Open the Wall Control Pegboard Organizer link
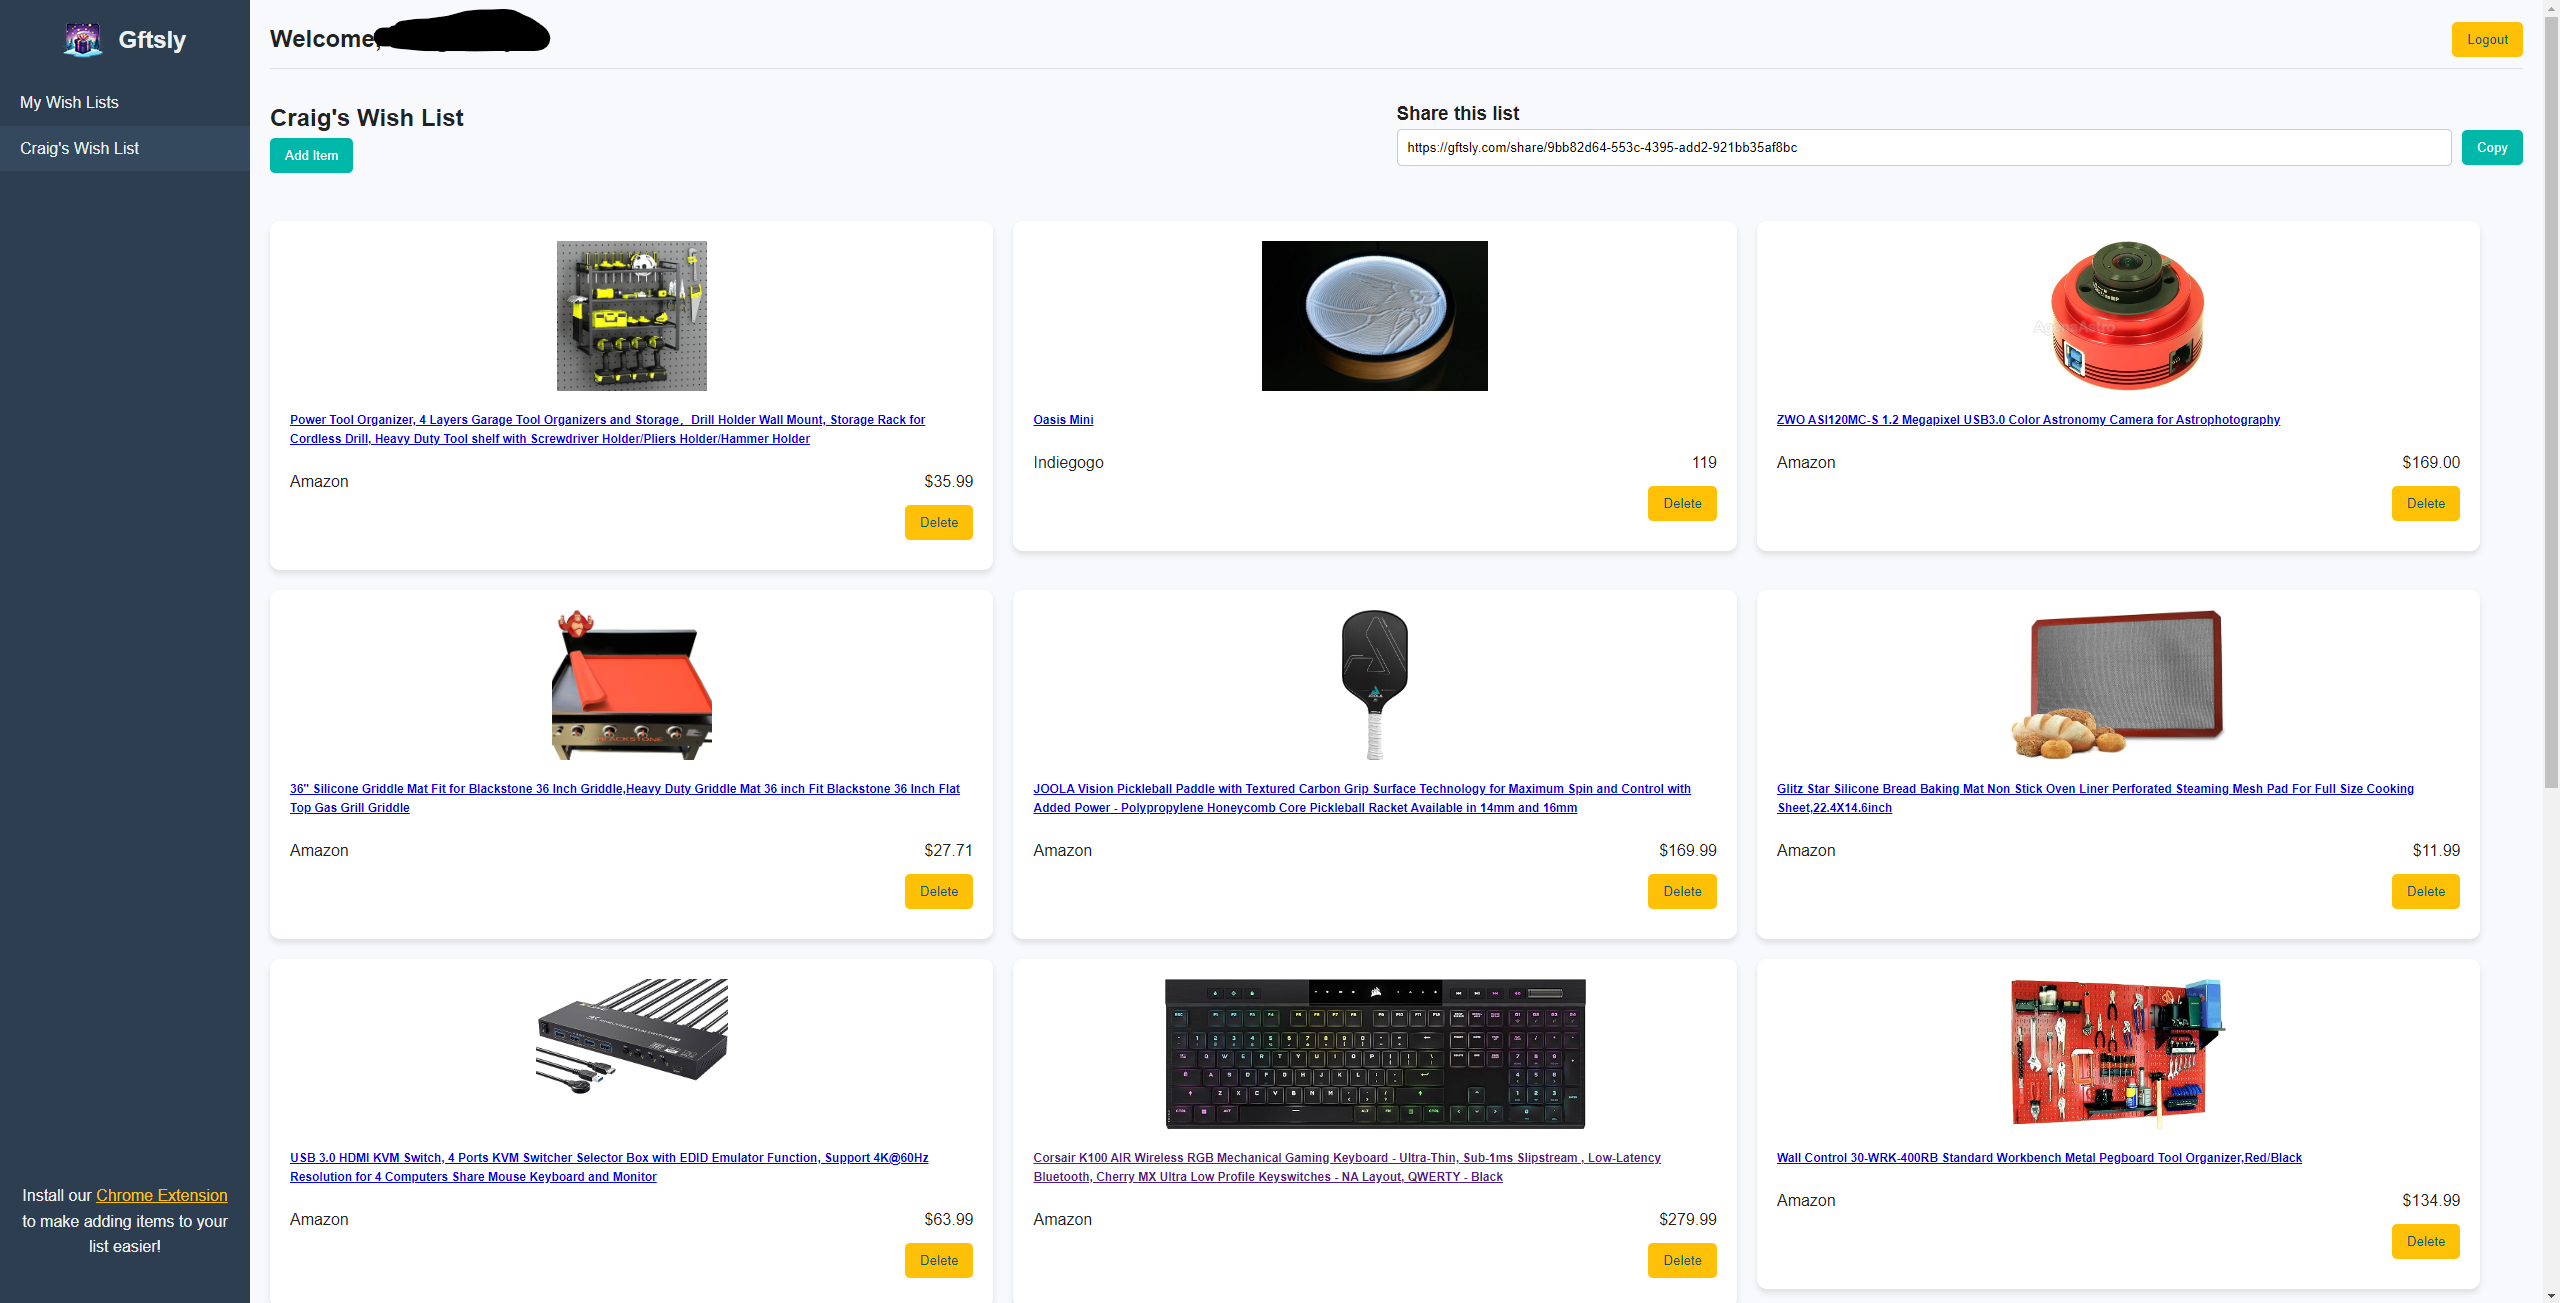This screenshot has height=1303, width=2560. pyautogui.click(x=2039, y=1158)
